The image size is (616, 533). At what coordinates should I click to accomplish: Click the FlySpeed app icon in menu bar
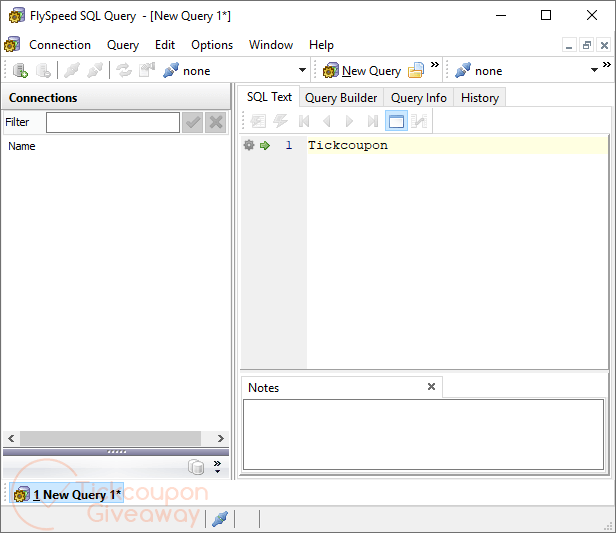(12, 45)
